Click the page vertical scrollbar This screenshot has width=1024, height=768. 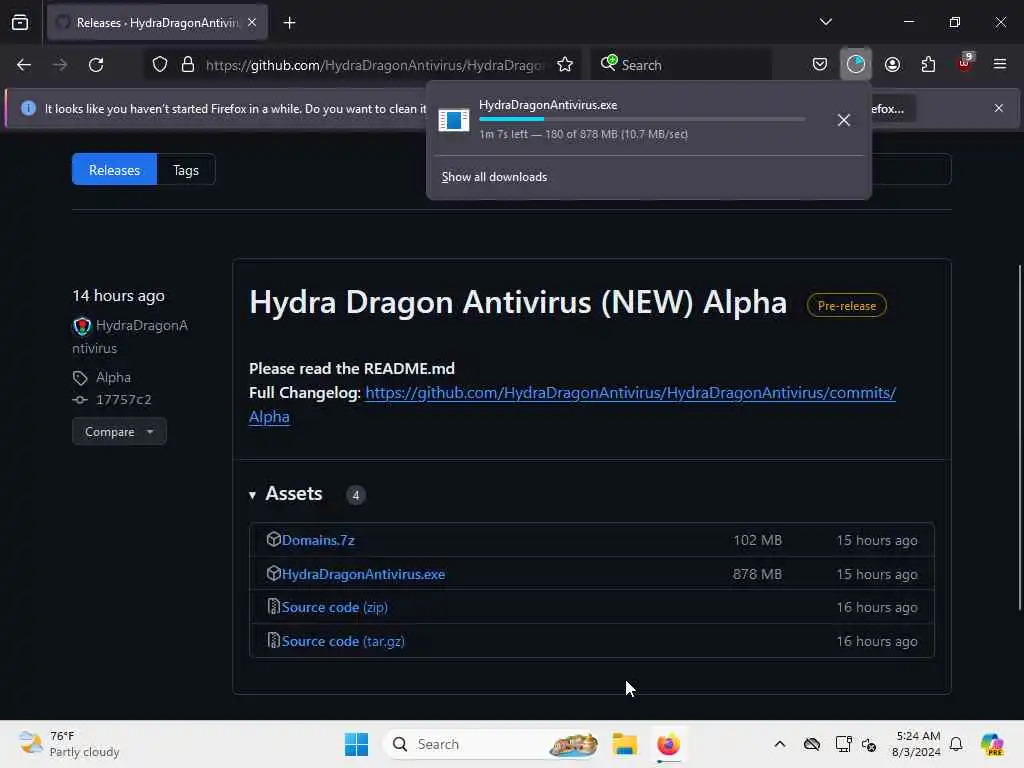(1019, 438)
